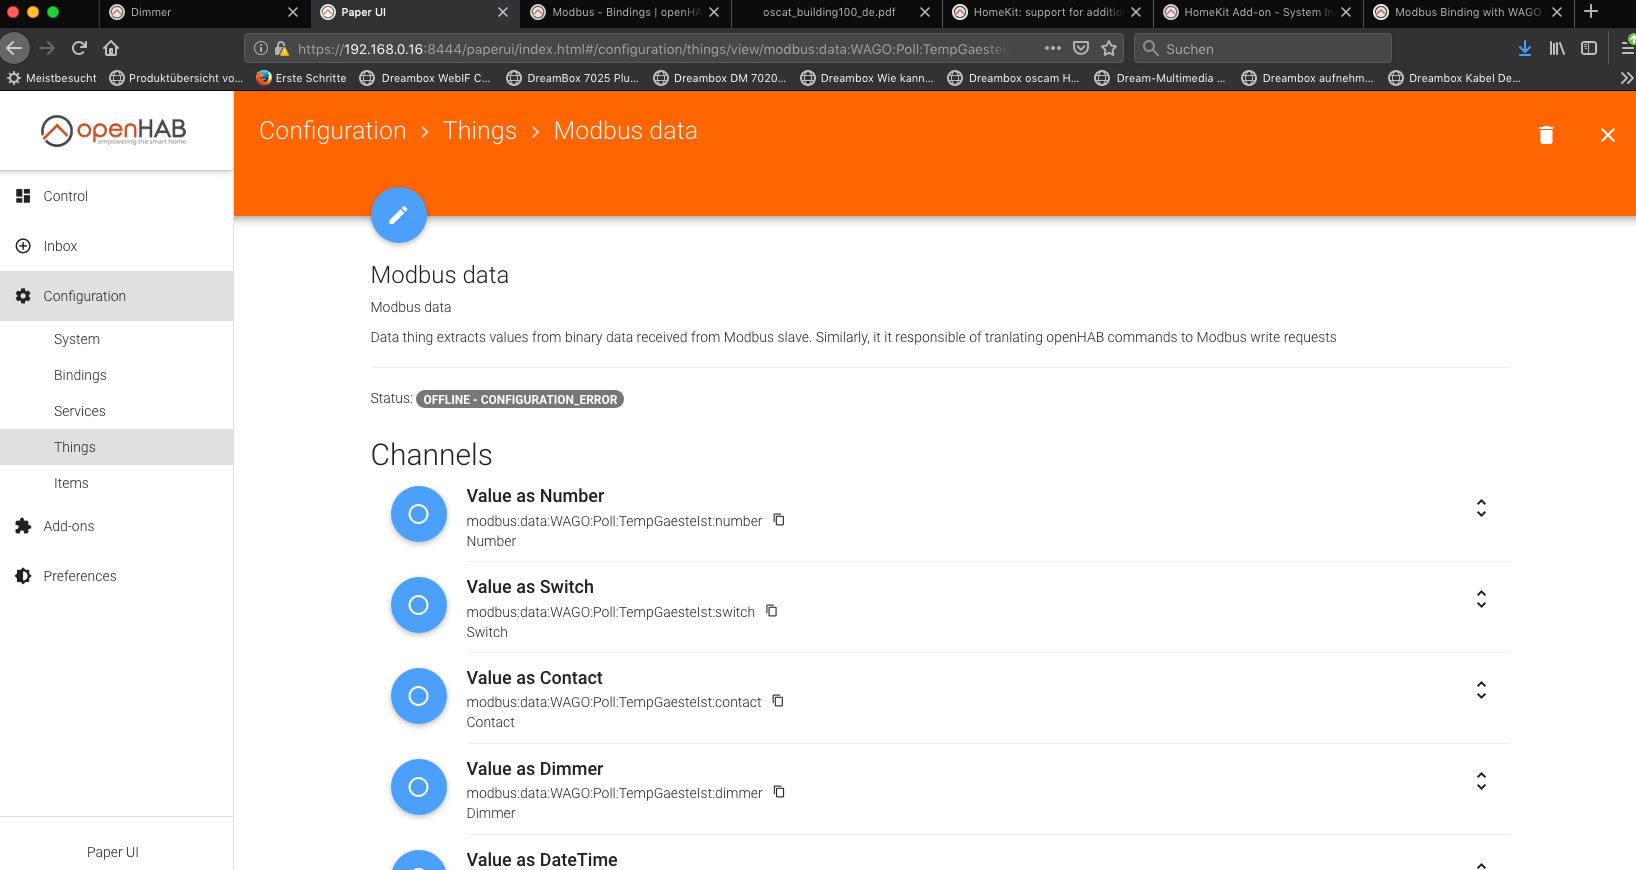
Task: Delete this thing with the trash icon
Action: tap(1546, 135)
